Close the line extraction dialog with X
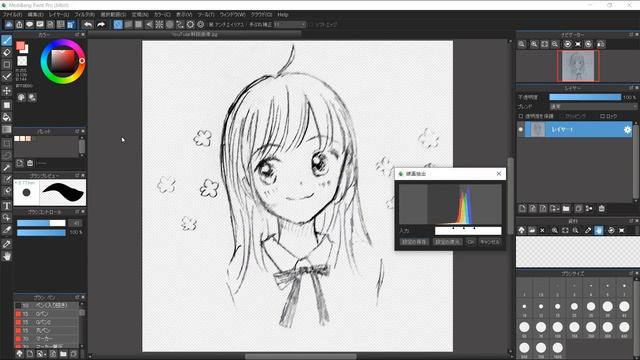Image resolution: width=640 pixels, height=360 pixels. [499, 174]
